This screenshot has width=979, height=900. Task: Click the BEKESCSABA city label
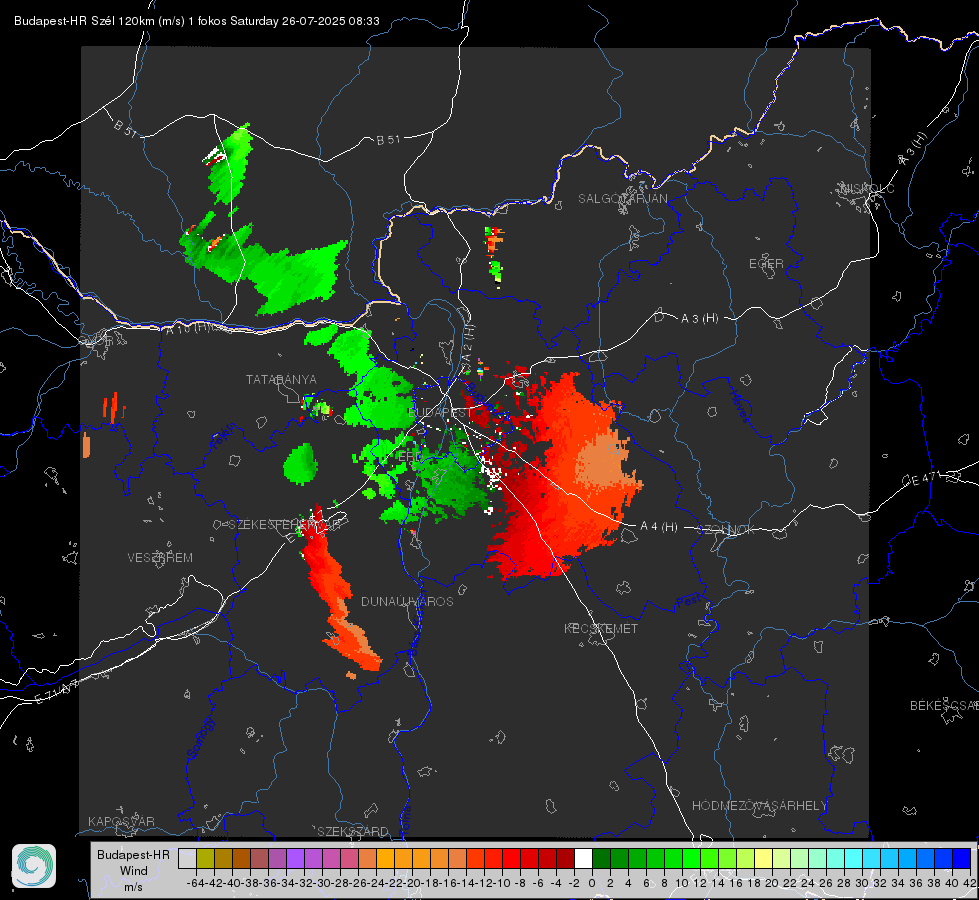point(944,706)
